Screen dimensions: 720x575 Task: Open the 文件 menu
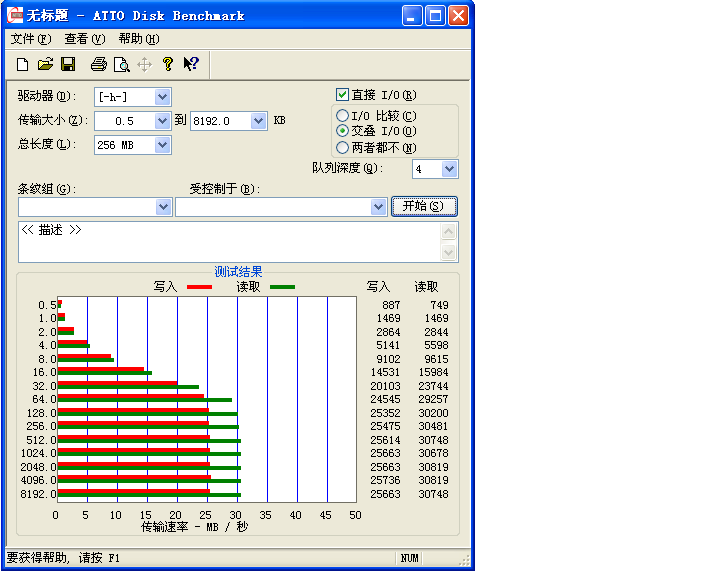(x=30, y=39)
